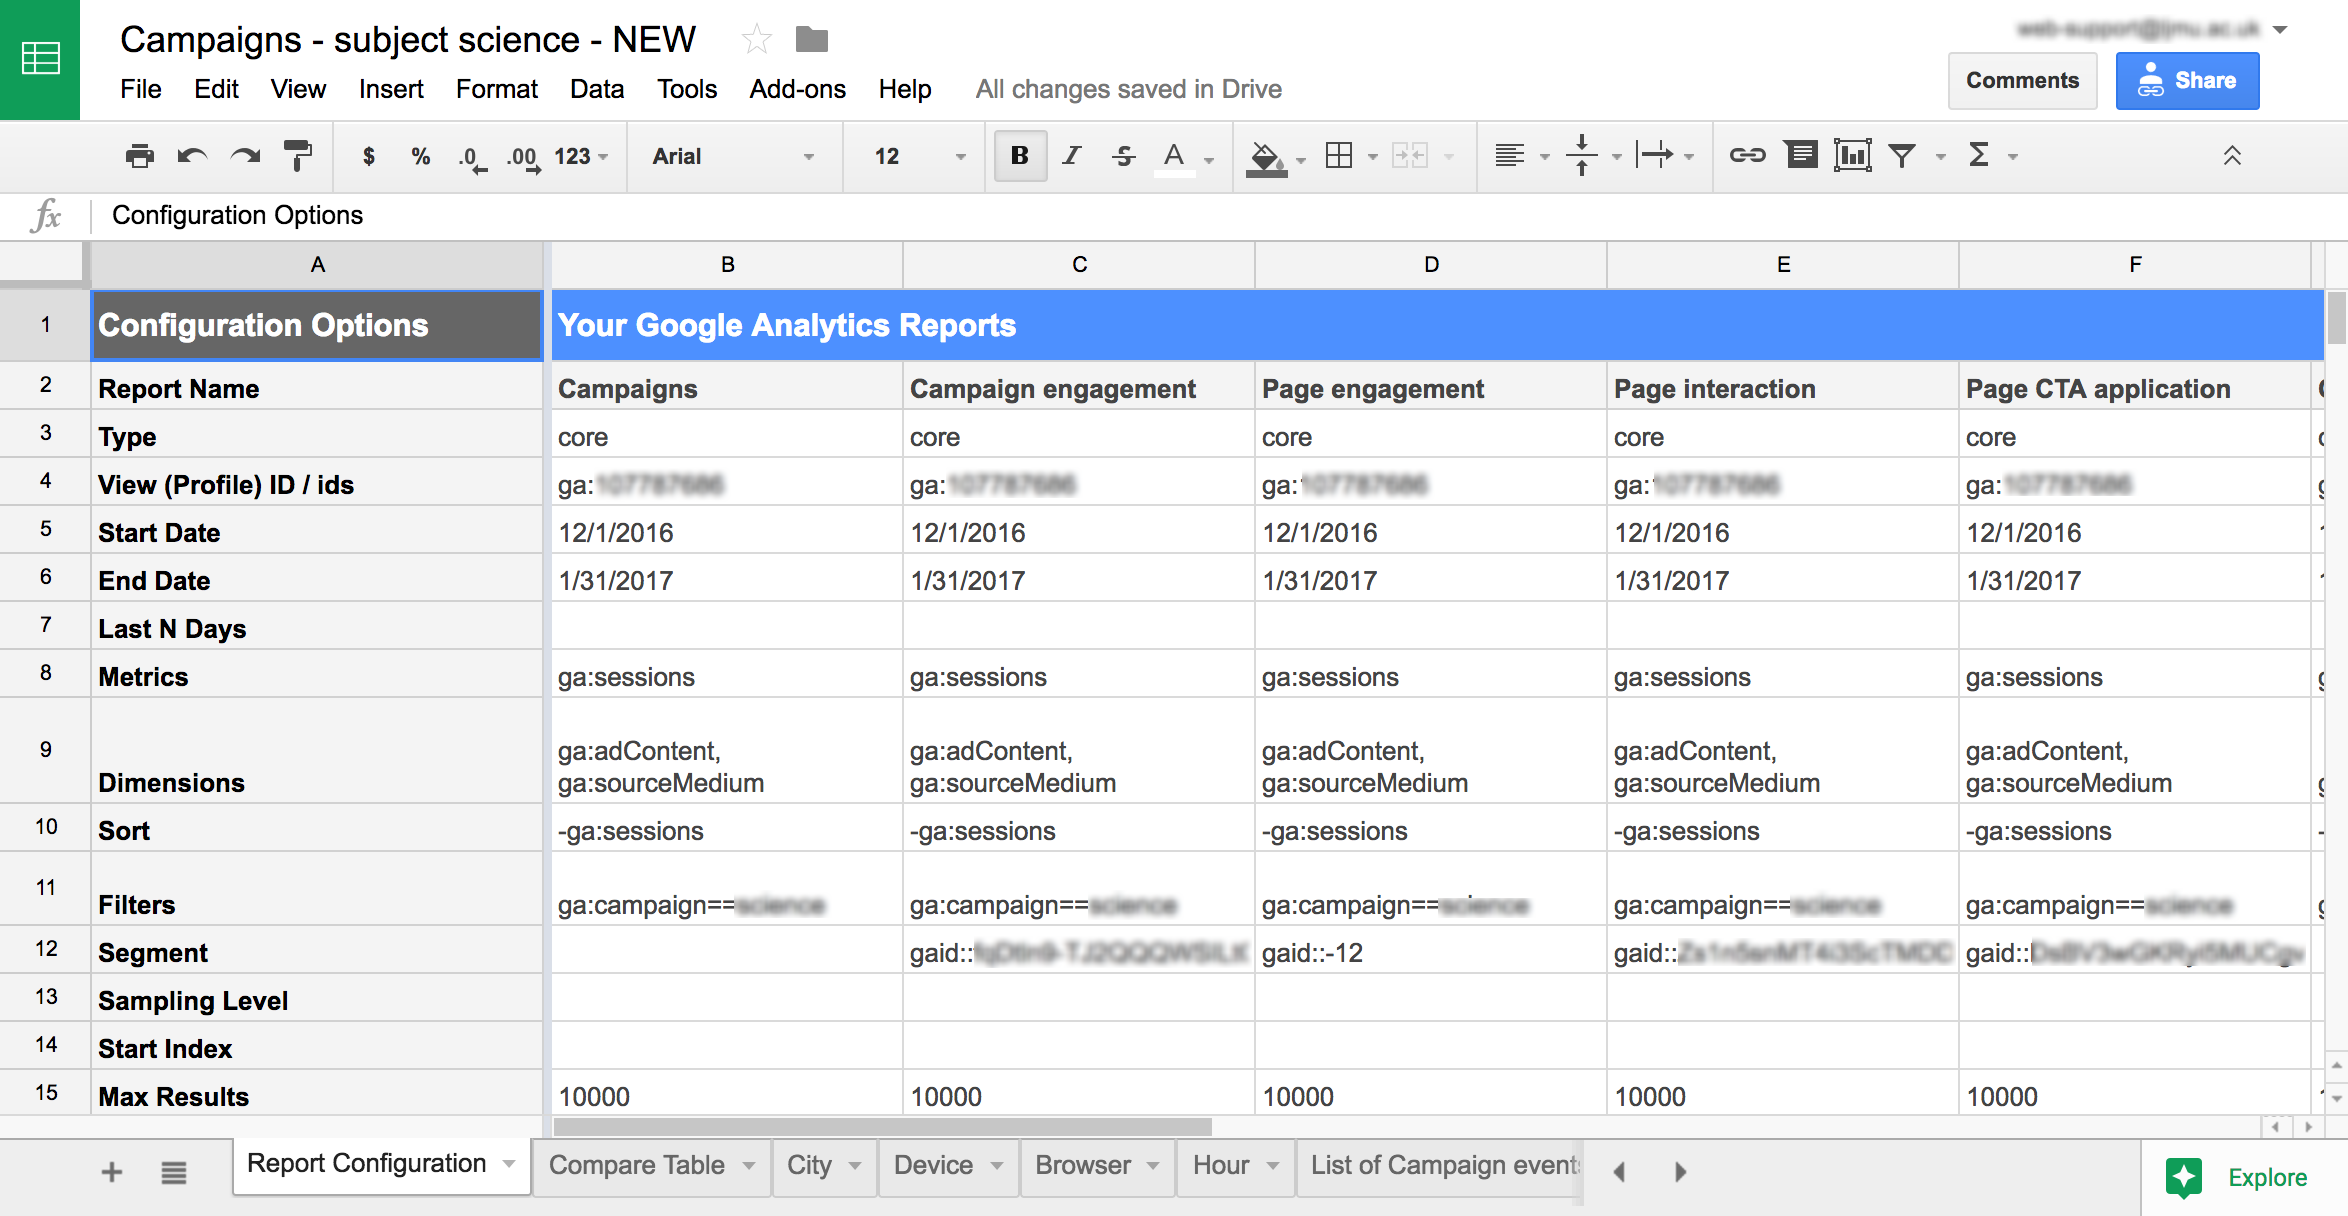Select the paint format tool
Image resolution: width=2348 pixels, height=1216 pixels.
[x=297, y=156]
